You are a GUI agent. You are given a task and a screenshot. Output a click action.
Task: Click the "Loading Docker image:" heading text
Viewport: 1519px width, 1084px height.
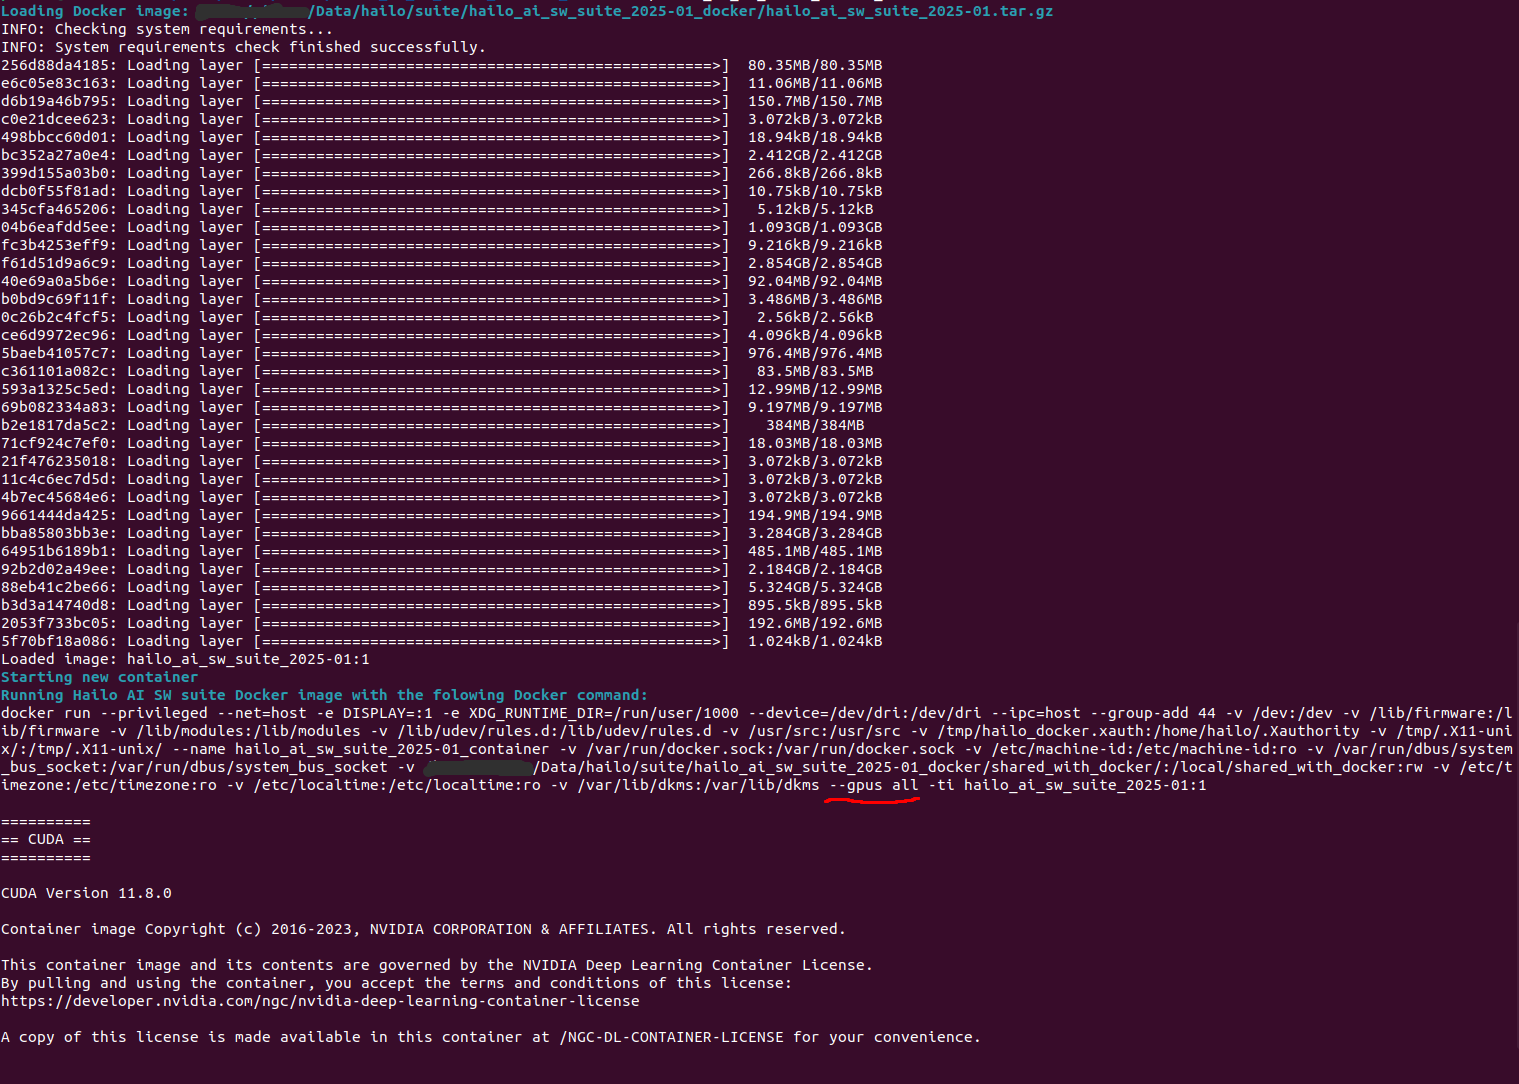click(94, 11)
